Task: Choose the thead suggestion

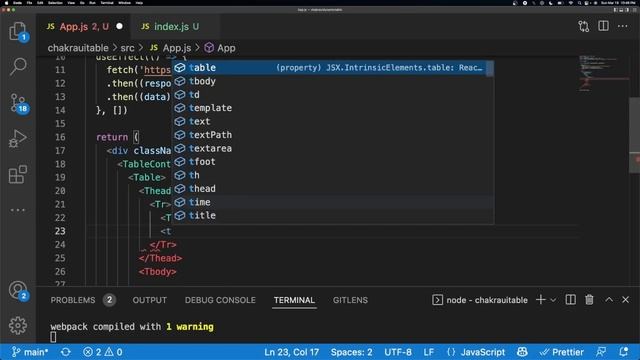Action: pos(330,189)
